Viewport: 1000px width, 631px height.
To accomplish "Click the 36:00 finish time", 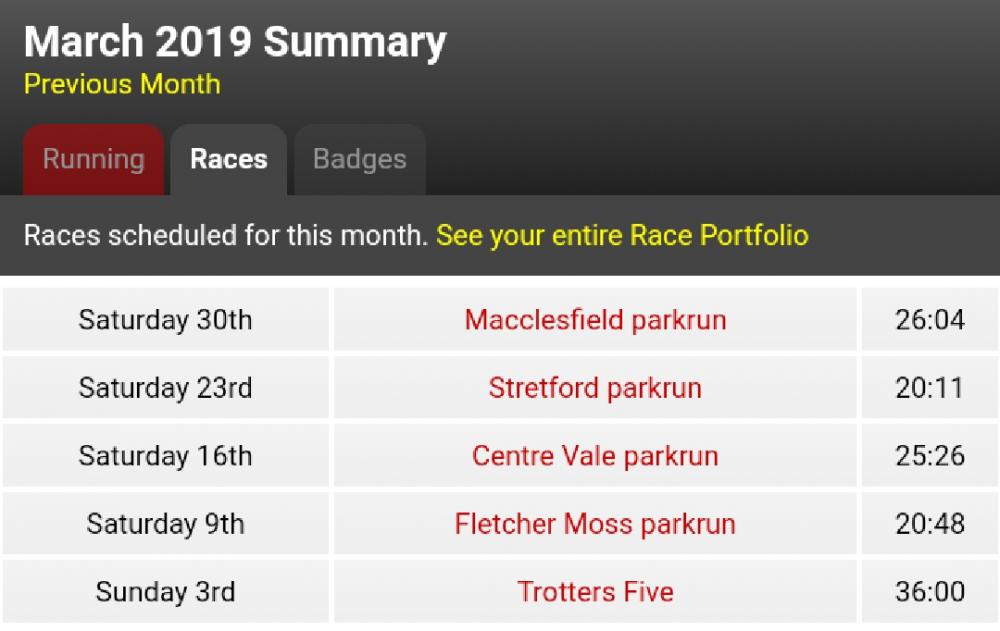I will [x=930, y=591].
